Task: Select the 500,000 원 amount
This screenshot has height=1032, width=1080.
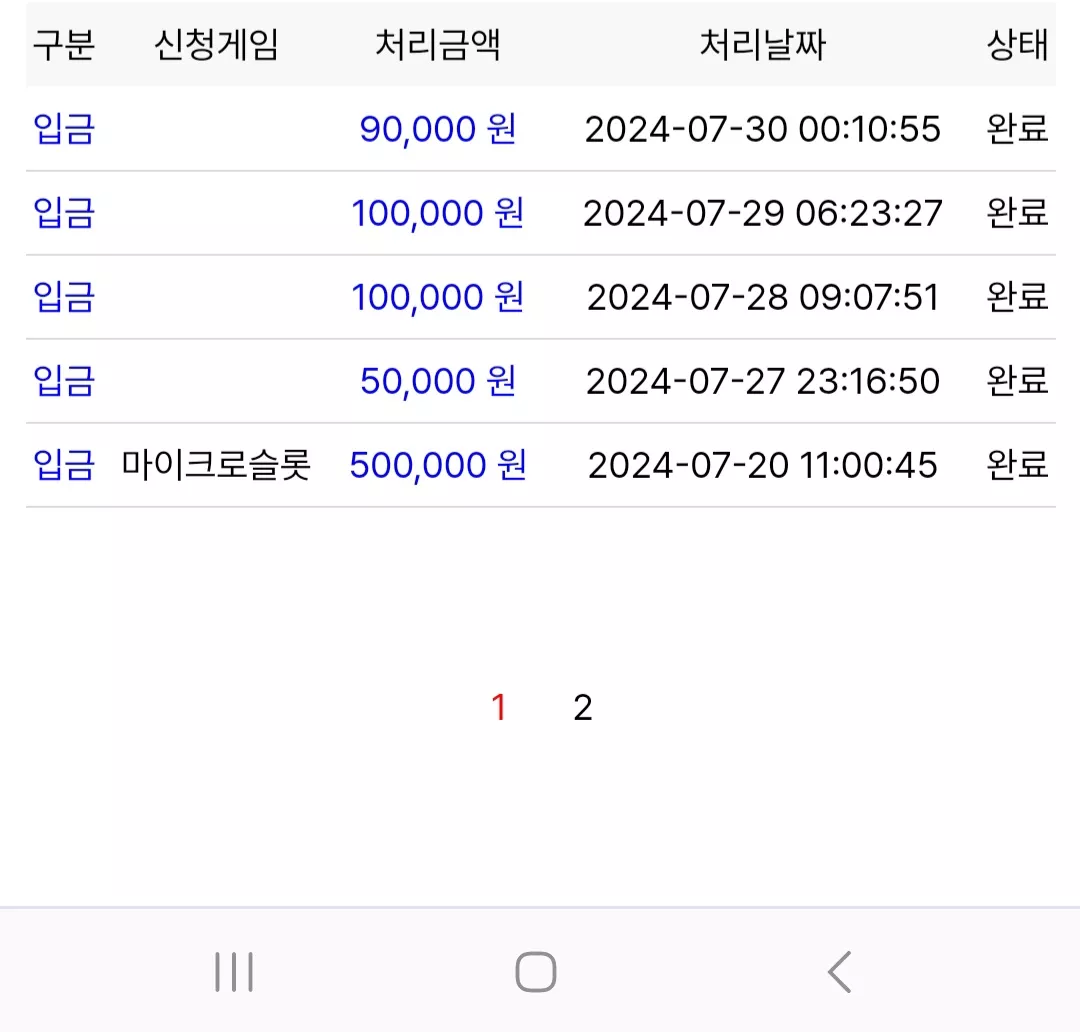Action: (x=438, y=465)
